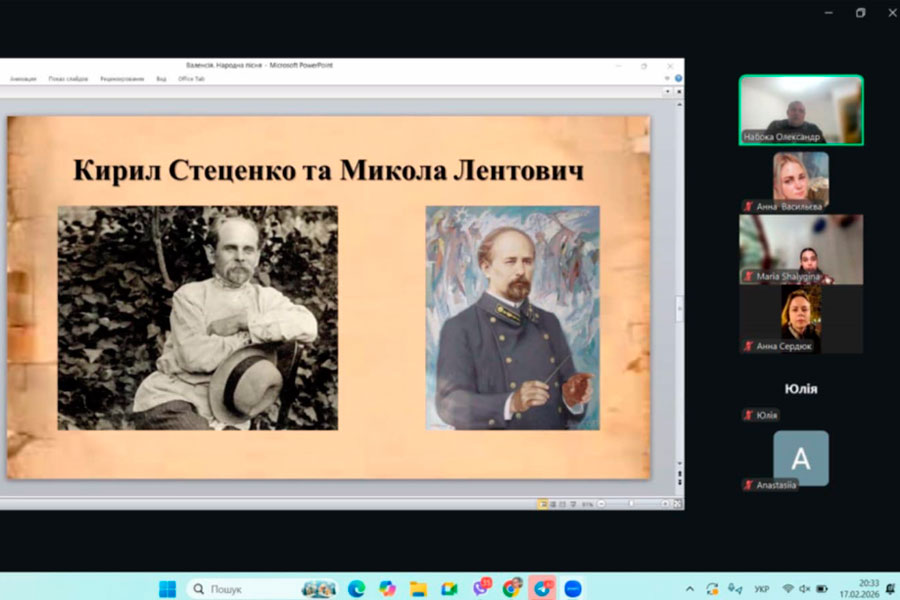The height and width of the screenshot is (600, 900).
Task: Click the Fit slide to window button
Action: (x=675, y=503)
